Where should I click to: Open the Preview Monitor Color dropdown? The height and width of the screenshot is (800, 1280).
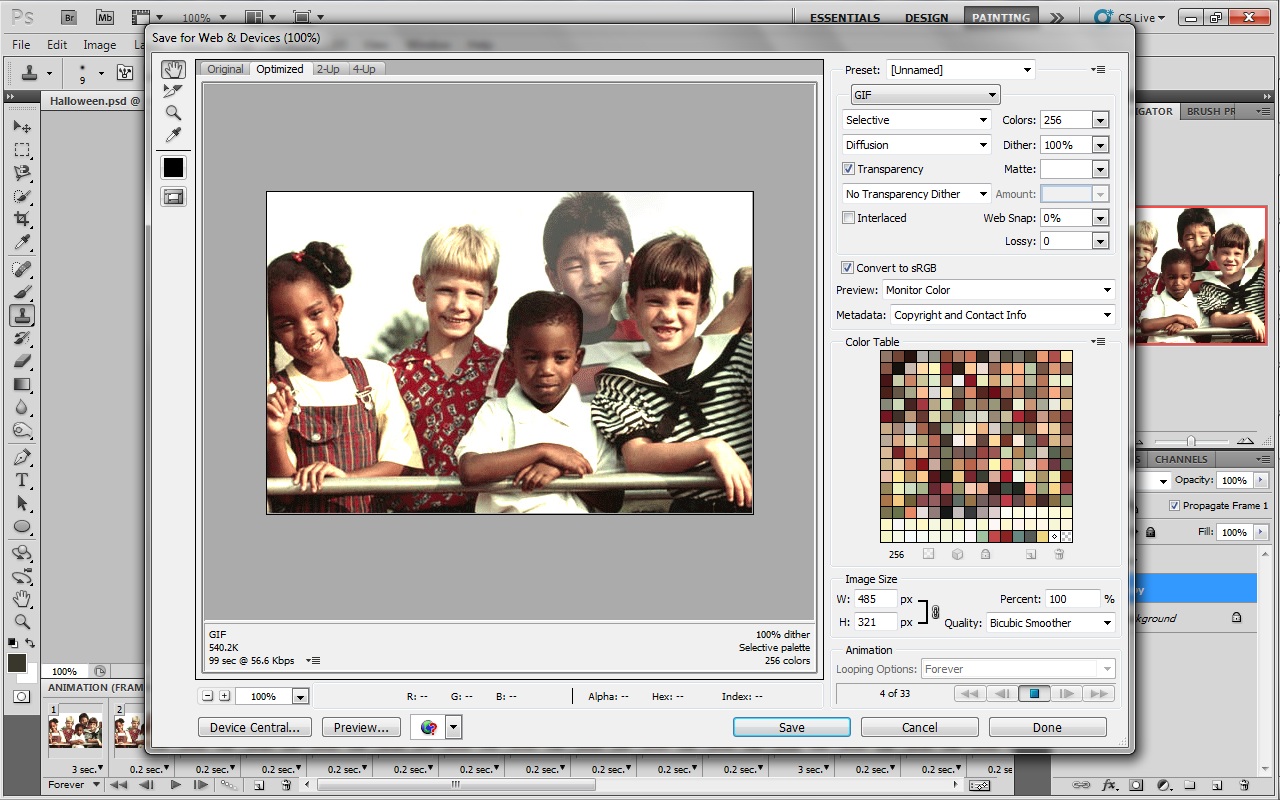[x=999, y=290]
